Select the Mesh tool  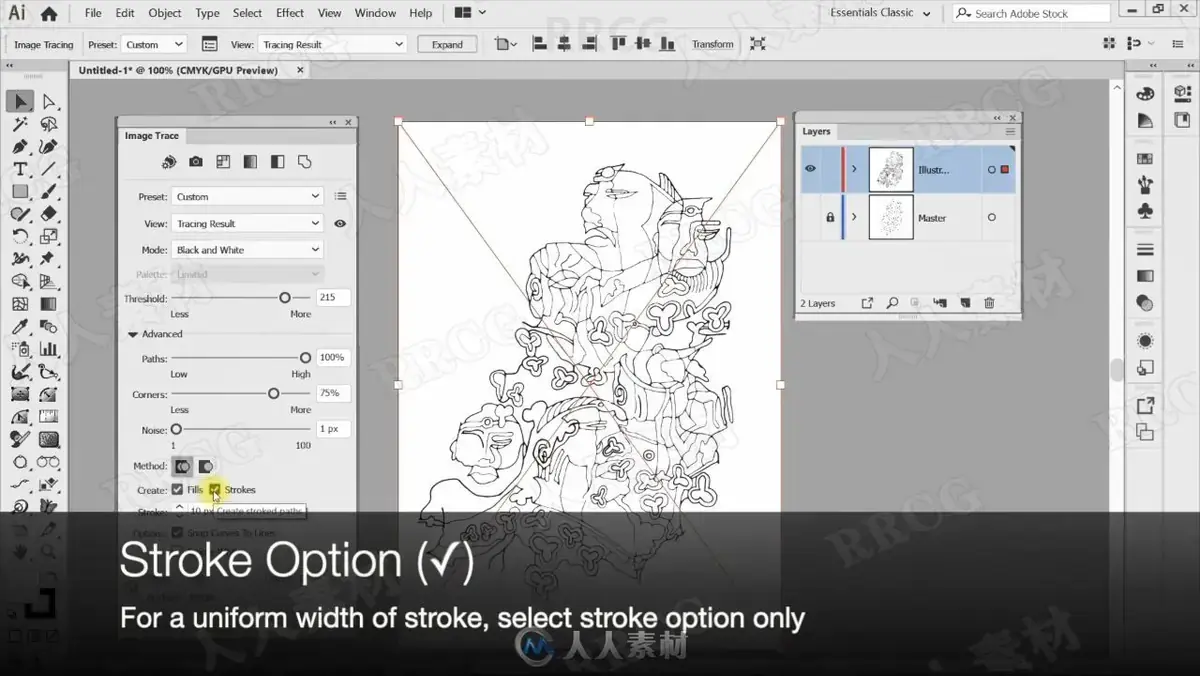20,304
